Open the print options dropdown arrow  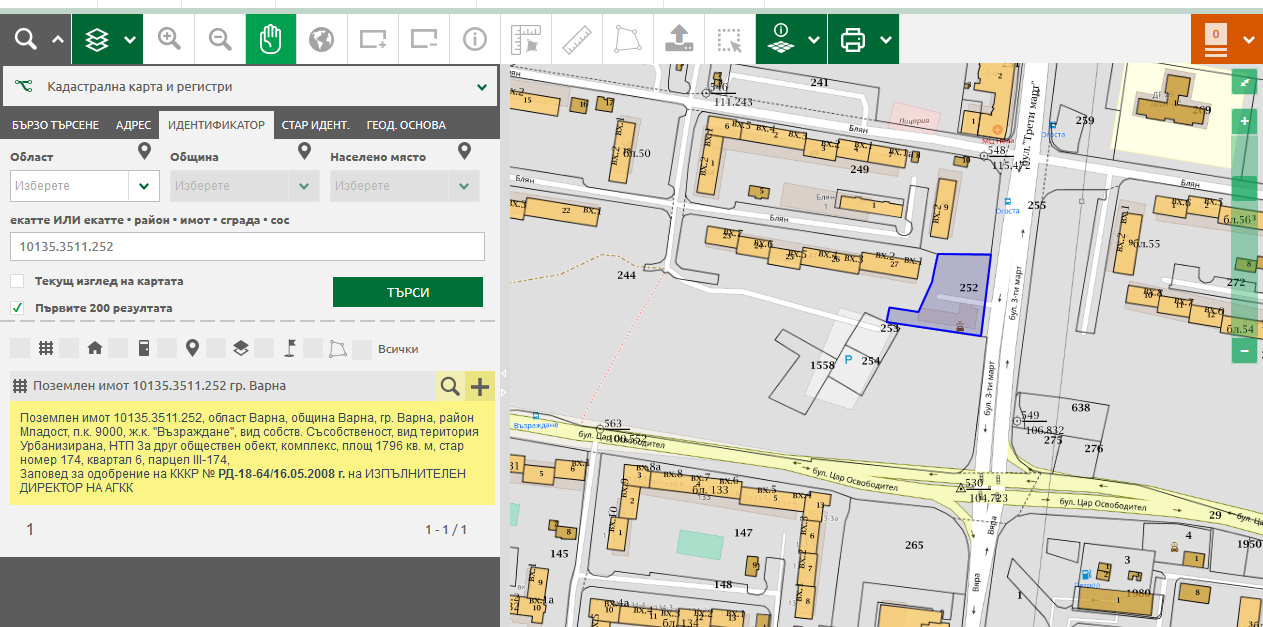pos(886,40)
